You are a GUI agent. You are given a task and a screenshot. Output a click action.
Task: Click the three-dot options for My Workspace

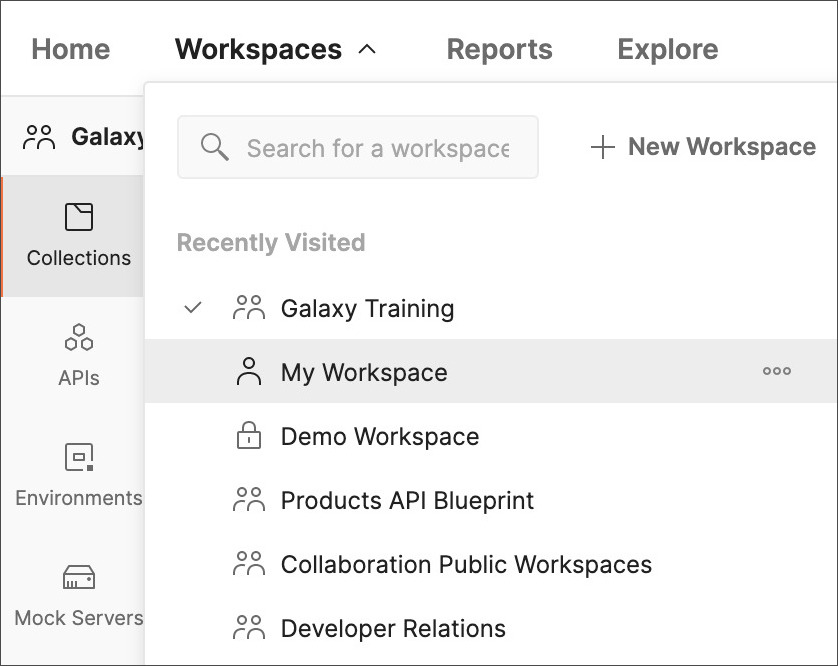click(x=776, y=371)
